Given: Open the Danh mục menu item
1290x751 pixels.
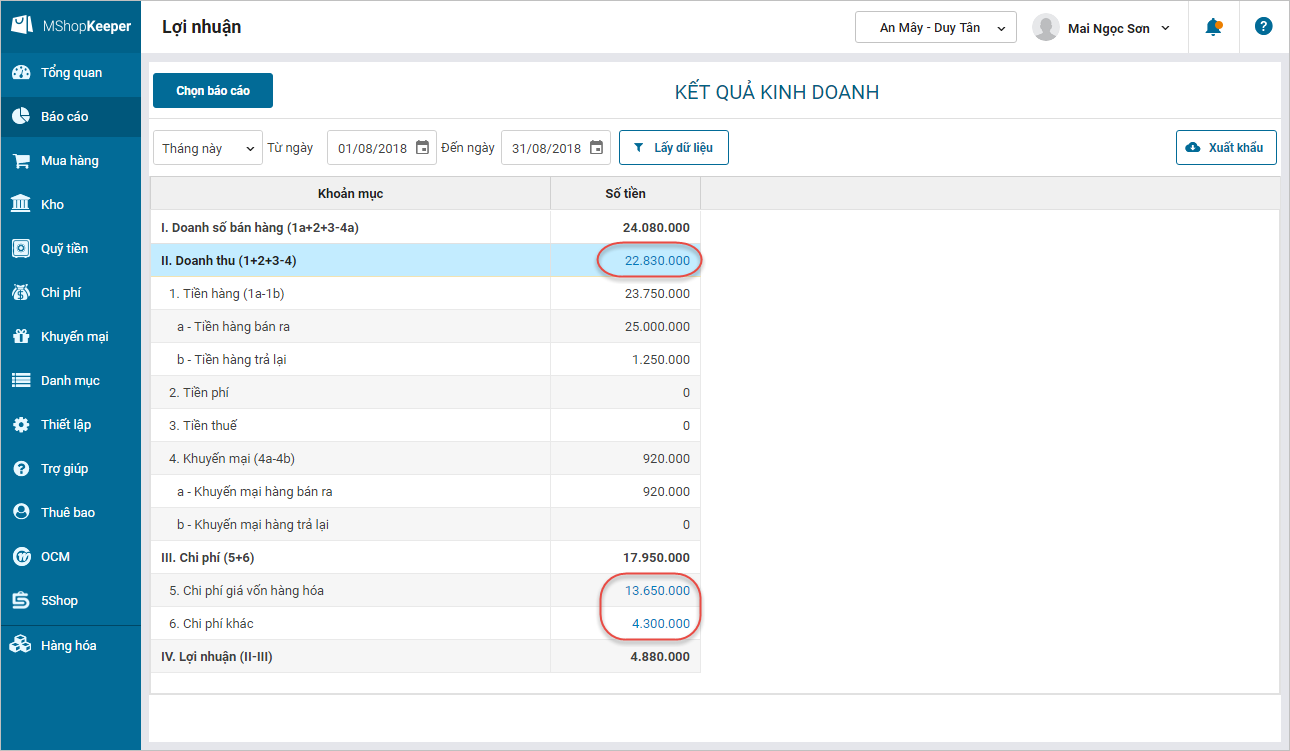Looking at the screenshot, I should tap(71, 381).
